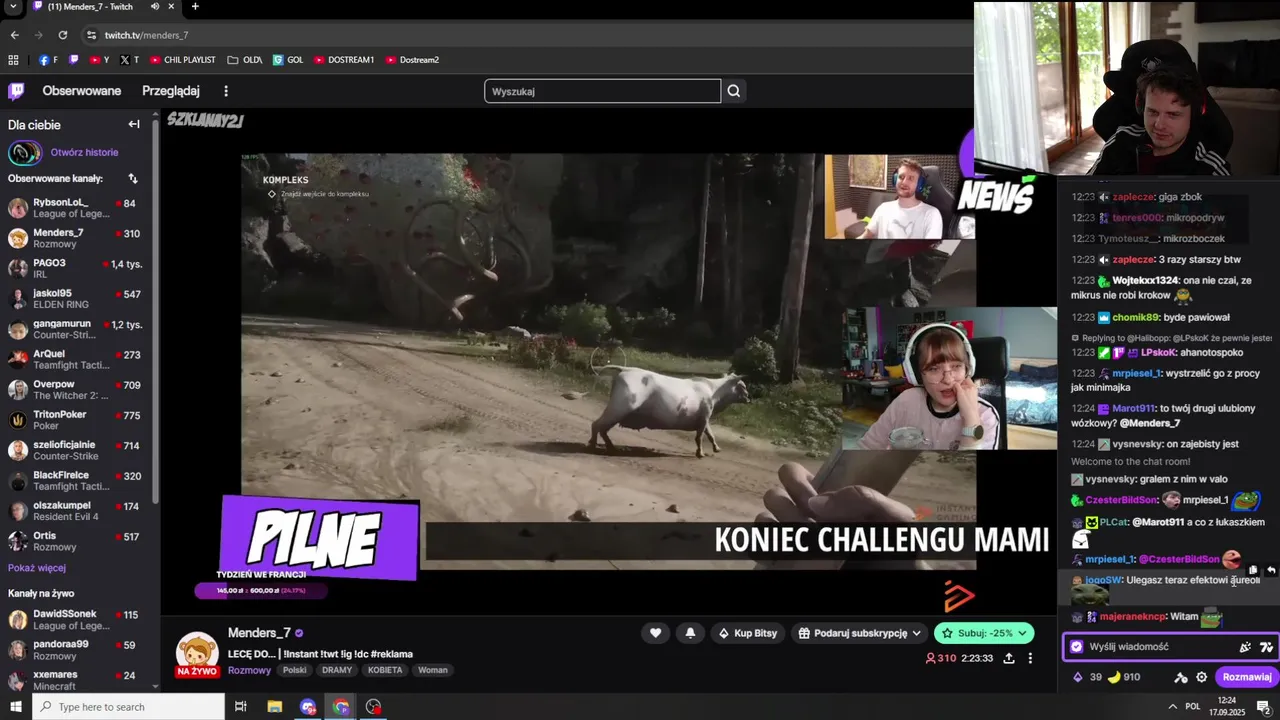Click the Tydzień we Francji donation progress bar
The width and height of the screenshot is (1280, 720).
[x=260, y=590]
